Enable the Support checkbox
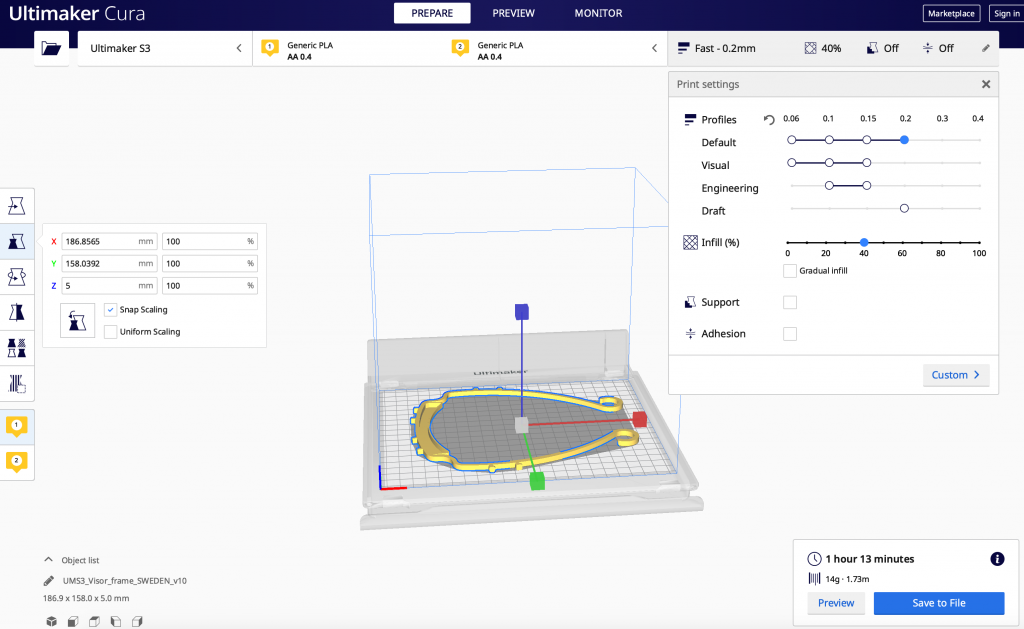This screenshot has width=1024, height=629. 790,302
